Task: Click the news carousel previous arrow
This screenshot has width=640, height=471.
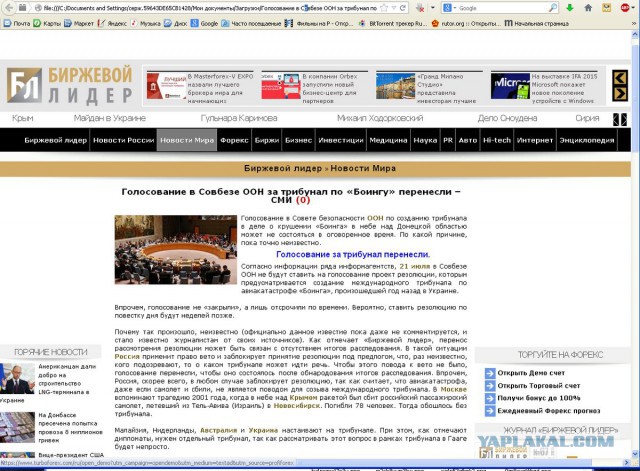Action: (x=620, y=78)
